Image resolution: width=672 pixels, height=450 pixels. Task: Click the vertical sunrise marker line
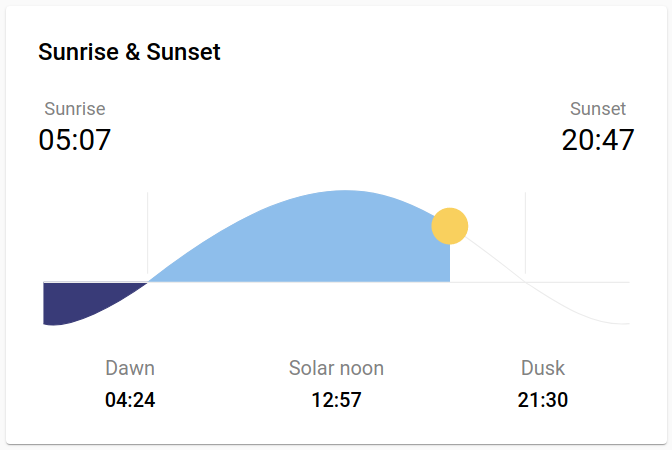coord(148,230)
